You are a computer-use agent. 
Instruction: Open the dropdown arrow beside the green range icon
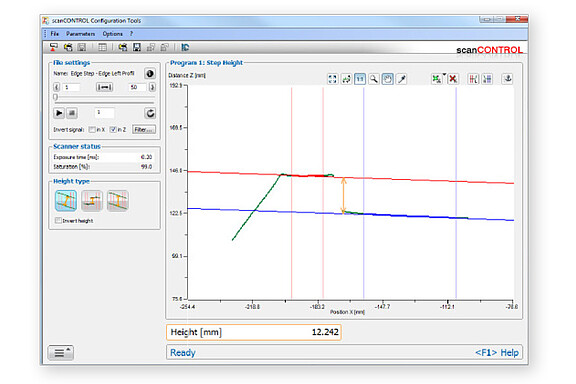pyautogui.click(x=444, y=75)
